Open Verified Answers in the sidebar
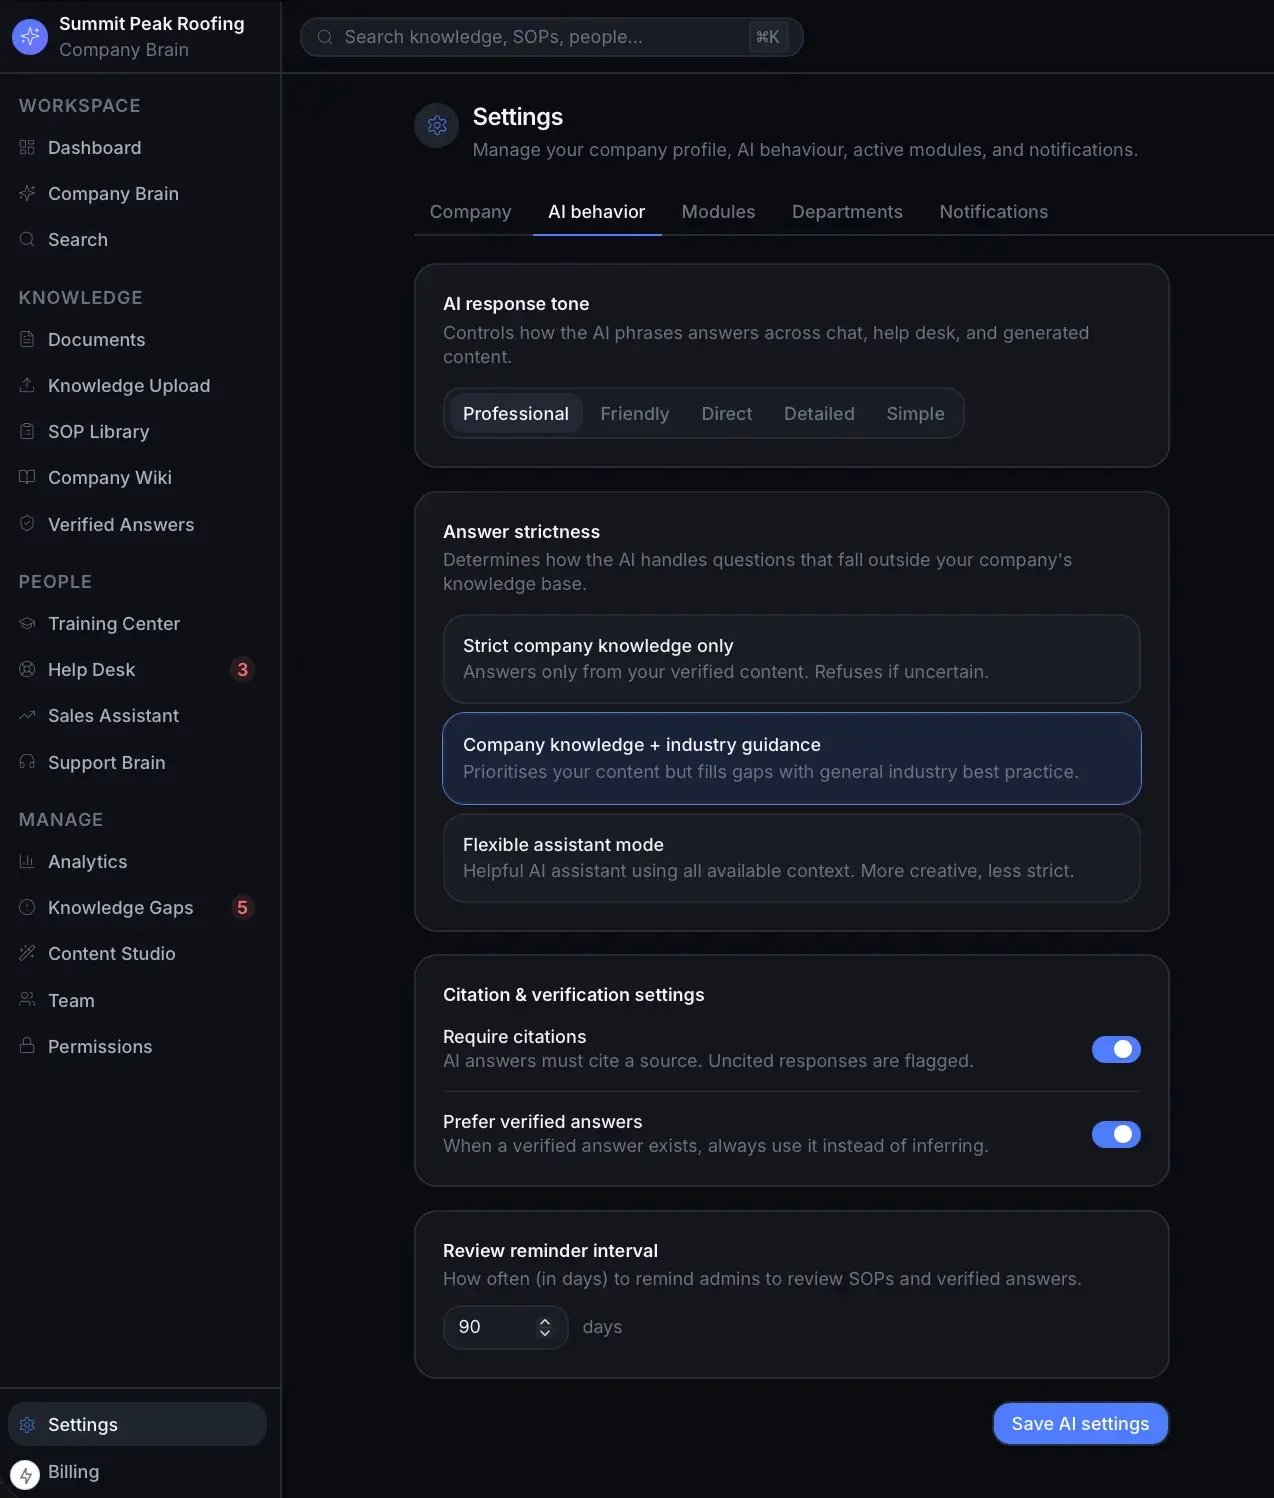This screenshot has height=1498, width=1274. click(137, 524)
